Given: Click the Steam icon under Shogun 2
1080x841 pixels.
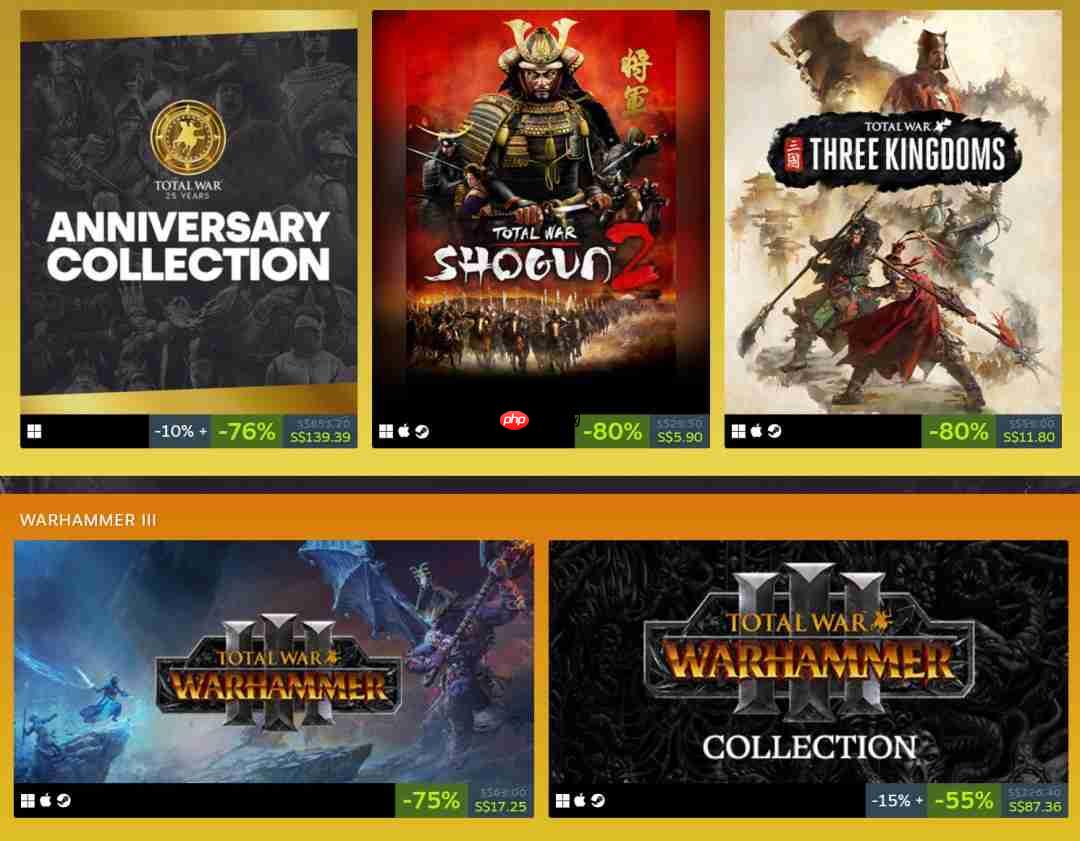Looking at the screenshot, I should pos(422,431).
